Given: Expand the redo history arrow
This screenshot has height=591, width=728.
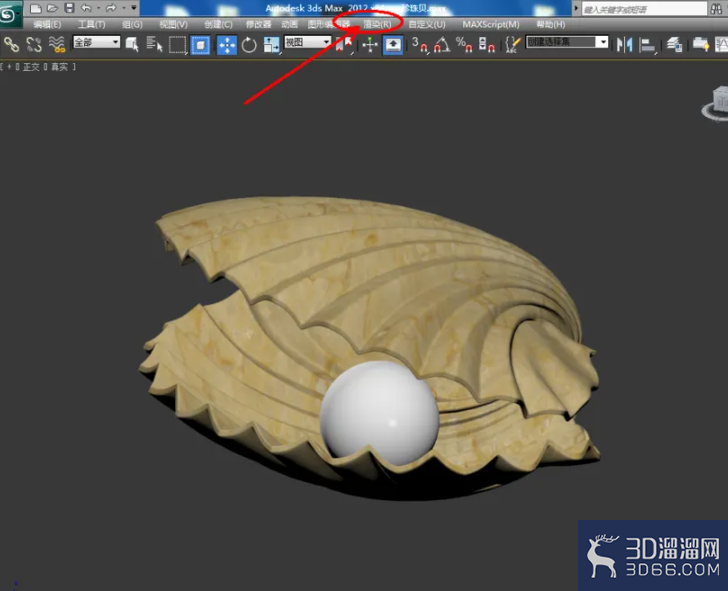Looking at the screenshot, I should point(124,8).
